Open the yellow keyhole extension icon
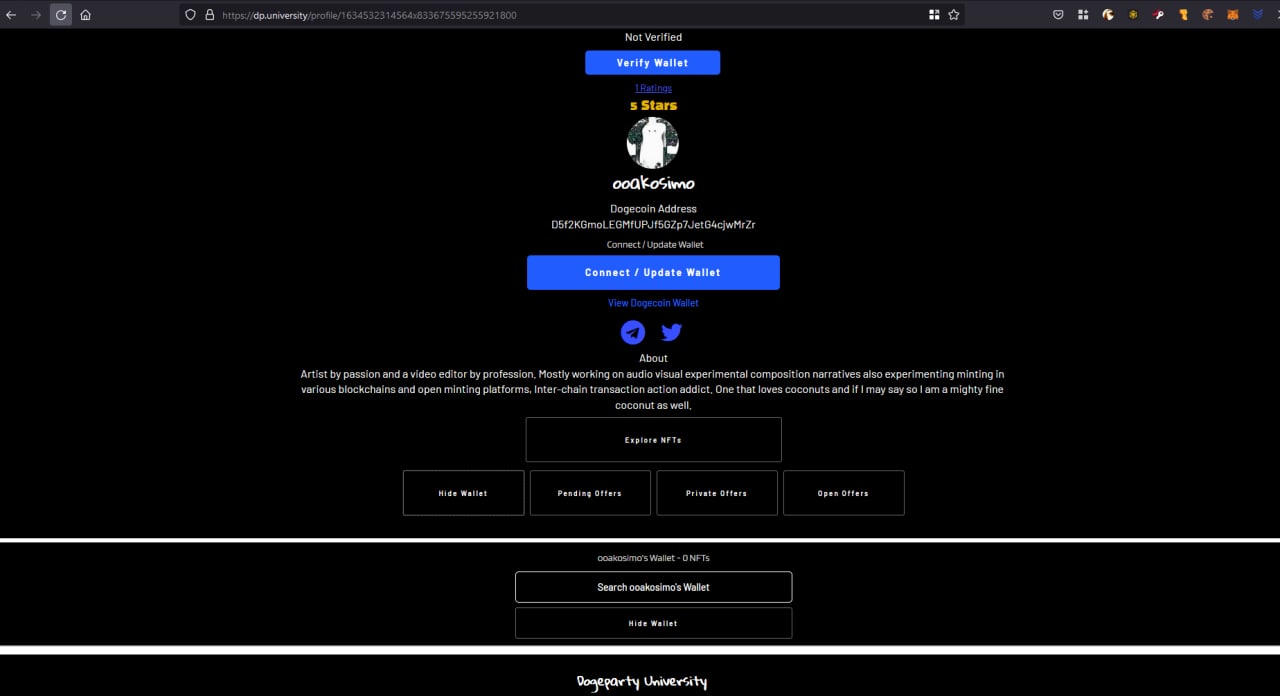Screen dimensions: 1280x696 pyautogui.click(x=1183, y=15)
